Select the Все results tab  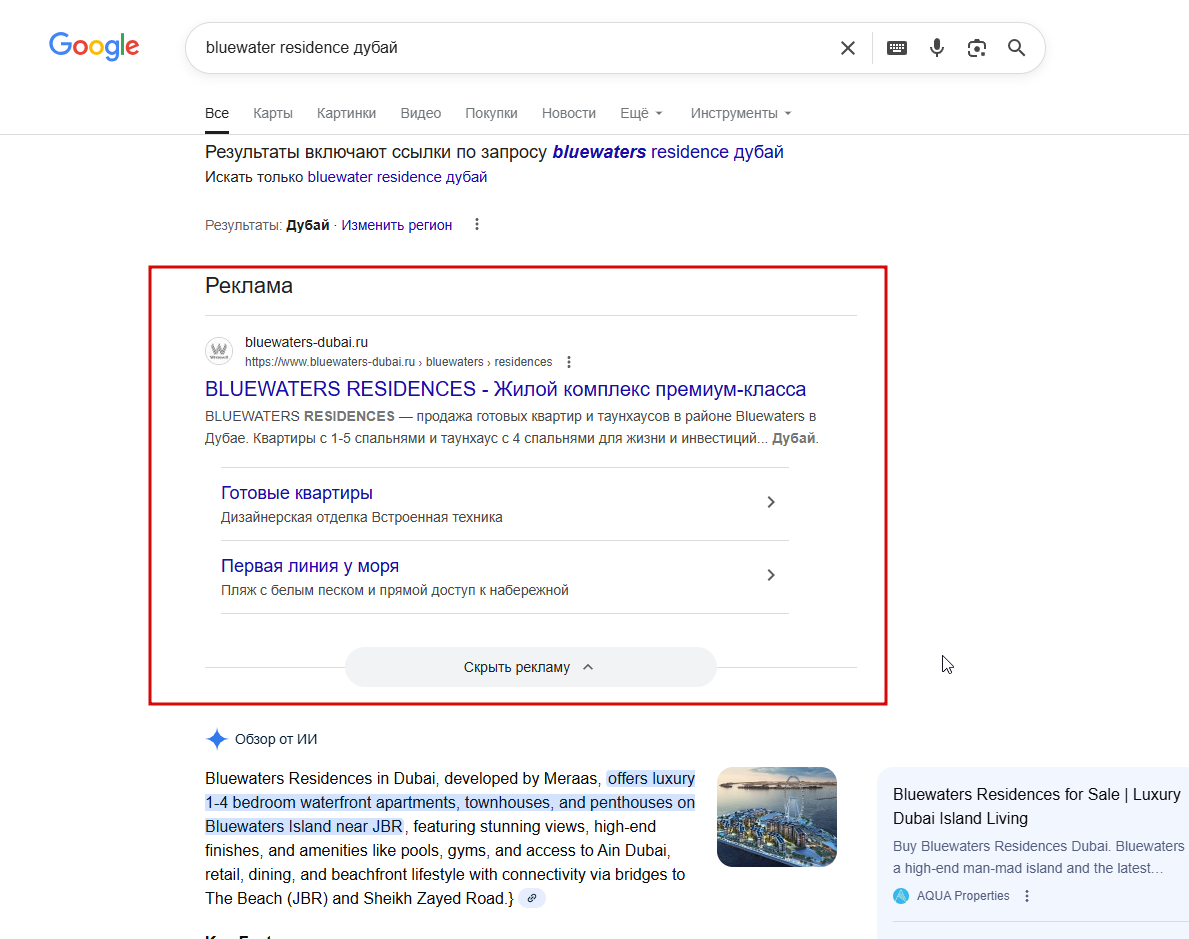tap(217, 113)
